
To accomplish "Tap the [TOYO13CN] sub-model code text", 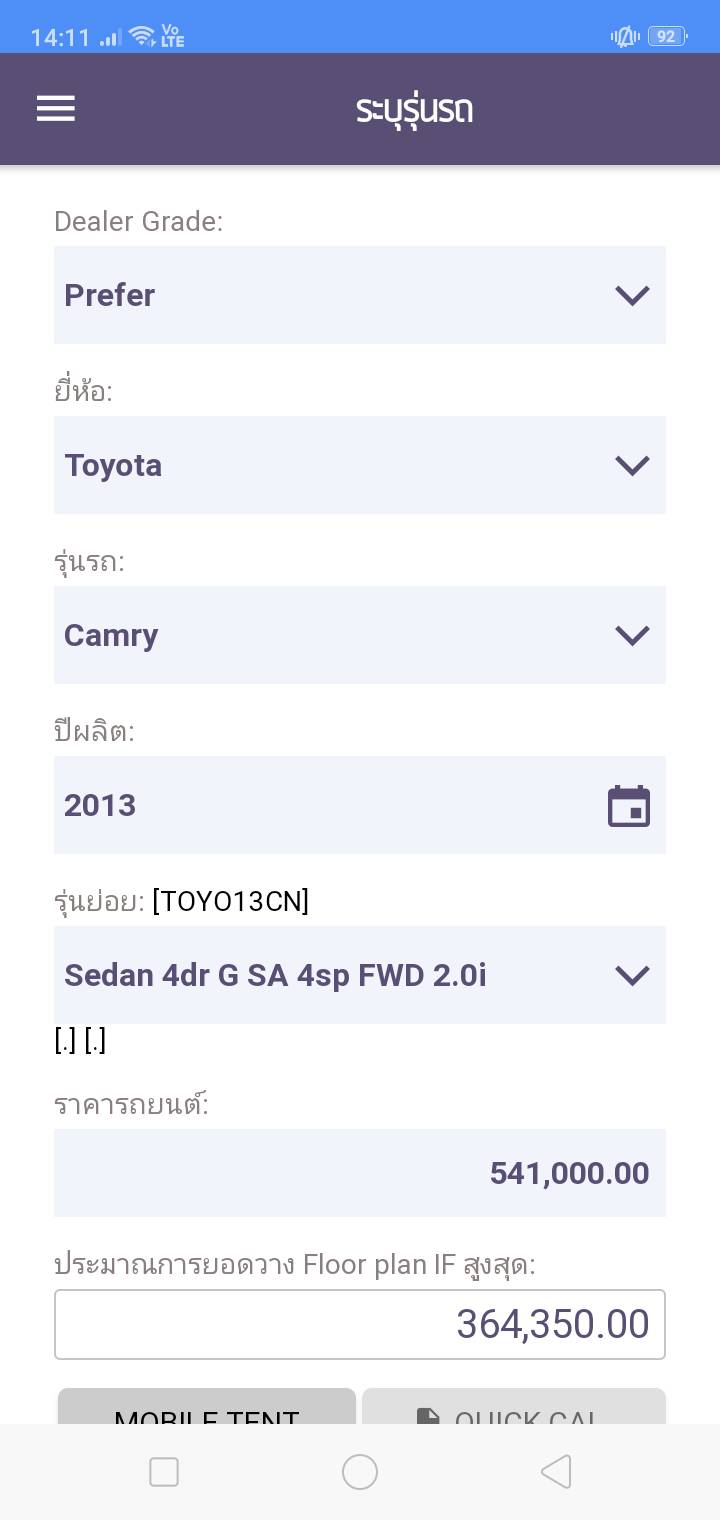I will [x=231, y=902].
